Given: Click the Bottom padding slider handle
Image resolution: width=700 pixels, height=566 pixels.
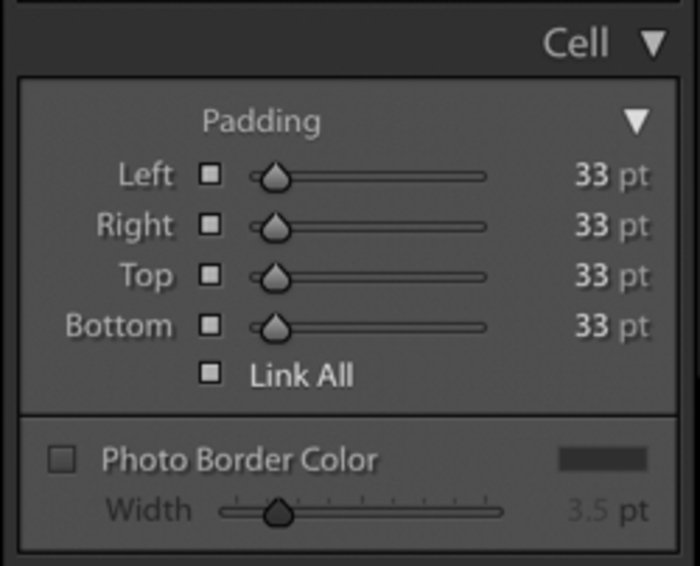Looking at the screenshot, I should 275,327.
